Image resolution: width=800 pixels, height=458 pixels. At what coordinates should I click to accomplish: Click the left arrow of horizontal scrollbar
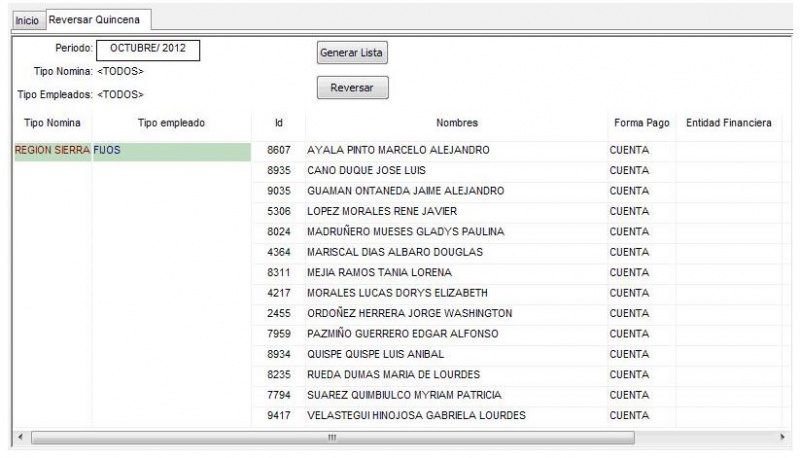point(20,437)
